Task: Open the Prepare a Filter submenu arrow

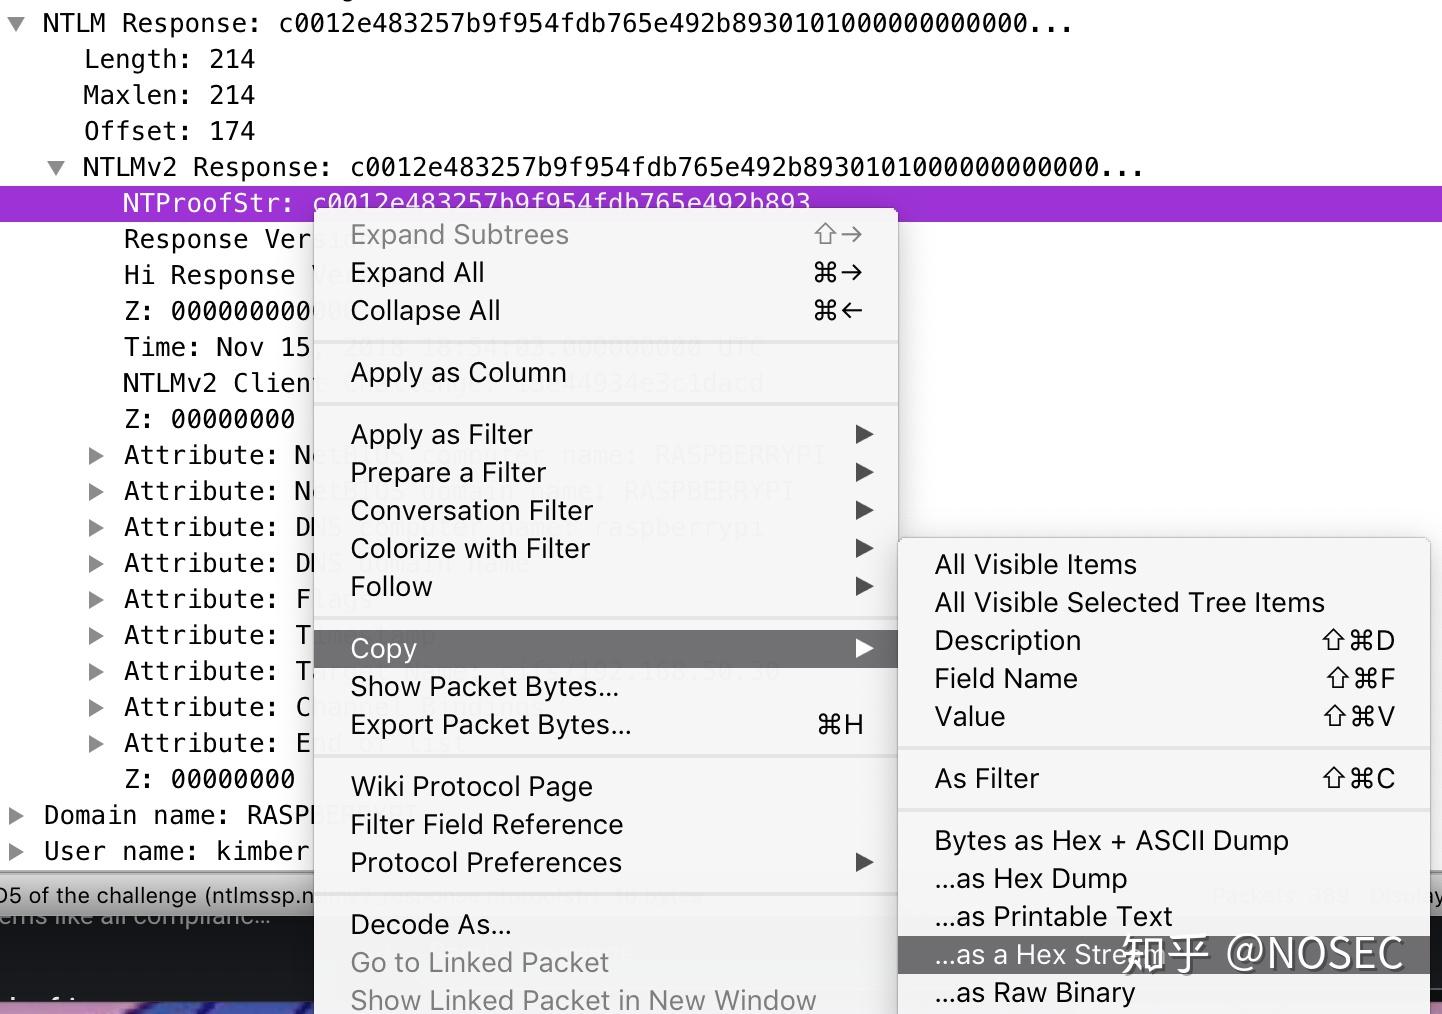Action: coord(864,472)
